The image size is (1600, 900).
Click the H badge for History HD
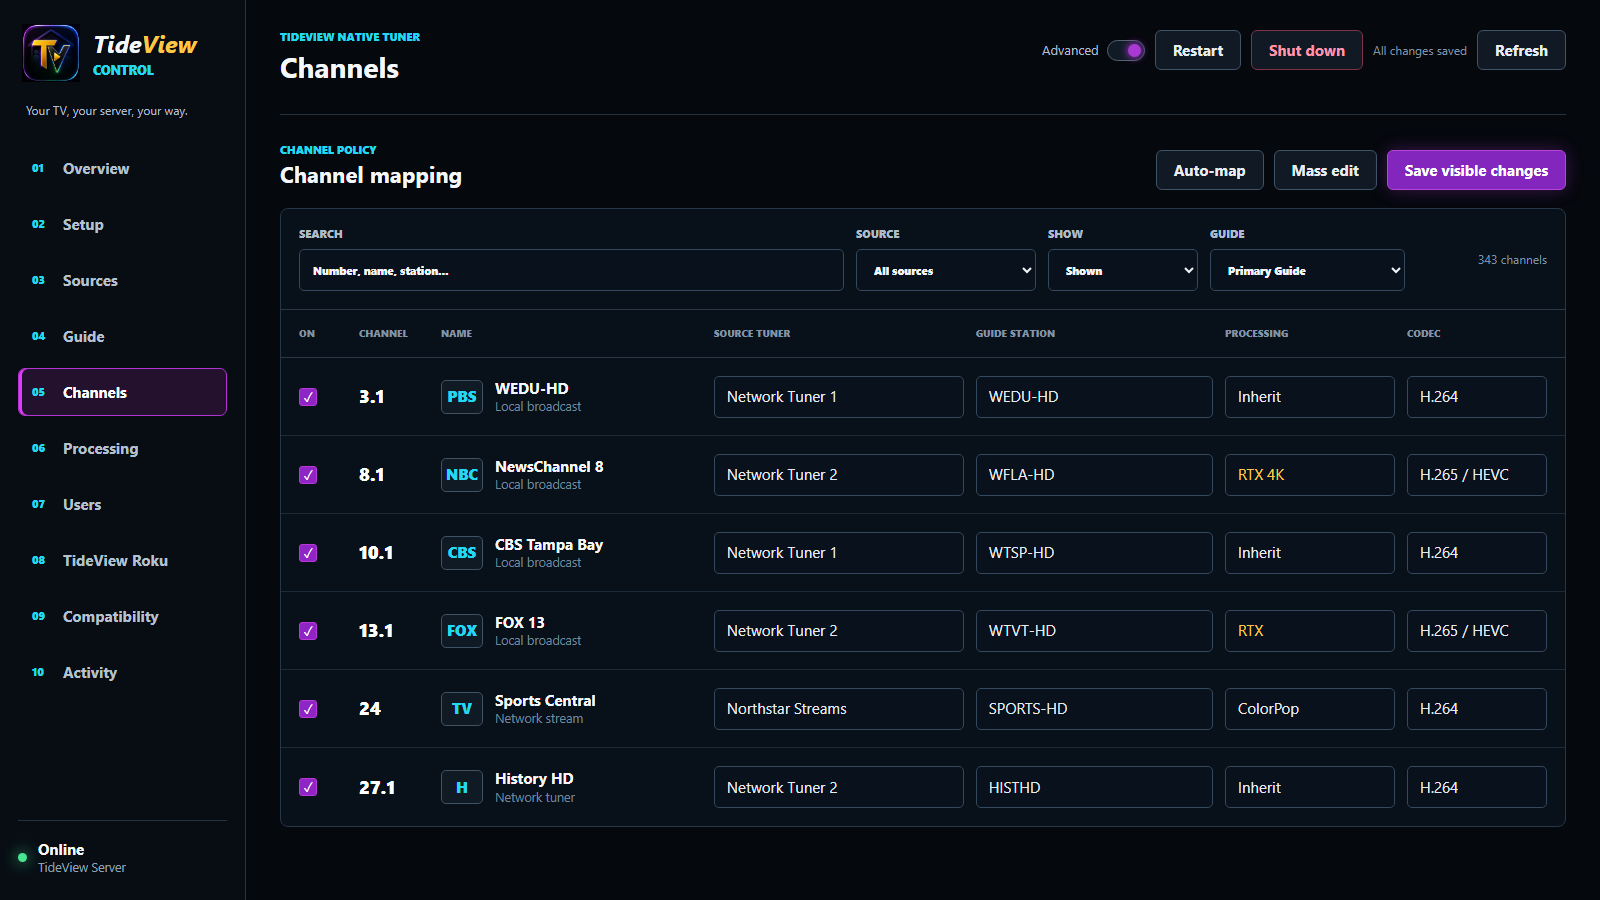(462, 787)
